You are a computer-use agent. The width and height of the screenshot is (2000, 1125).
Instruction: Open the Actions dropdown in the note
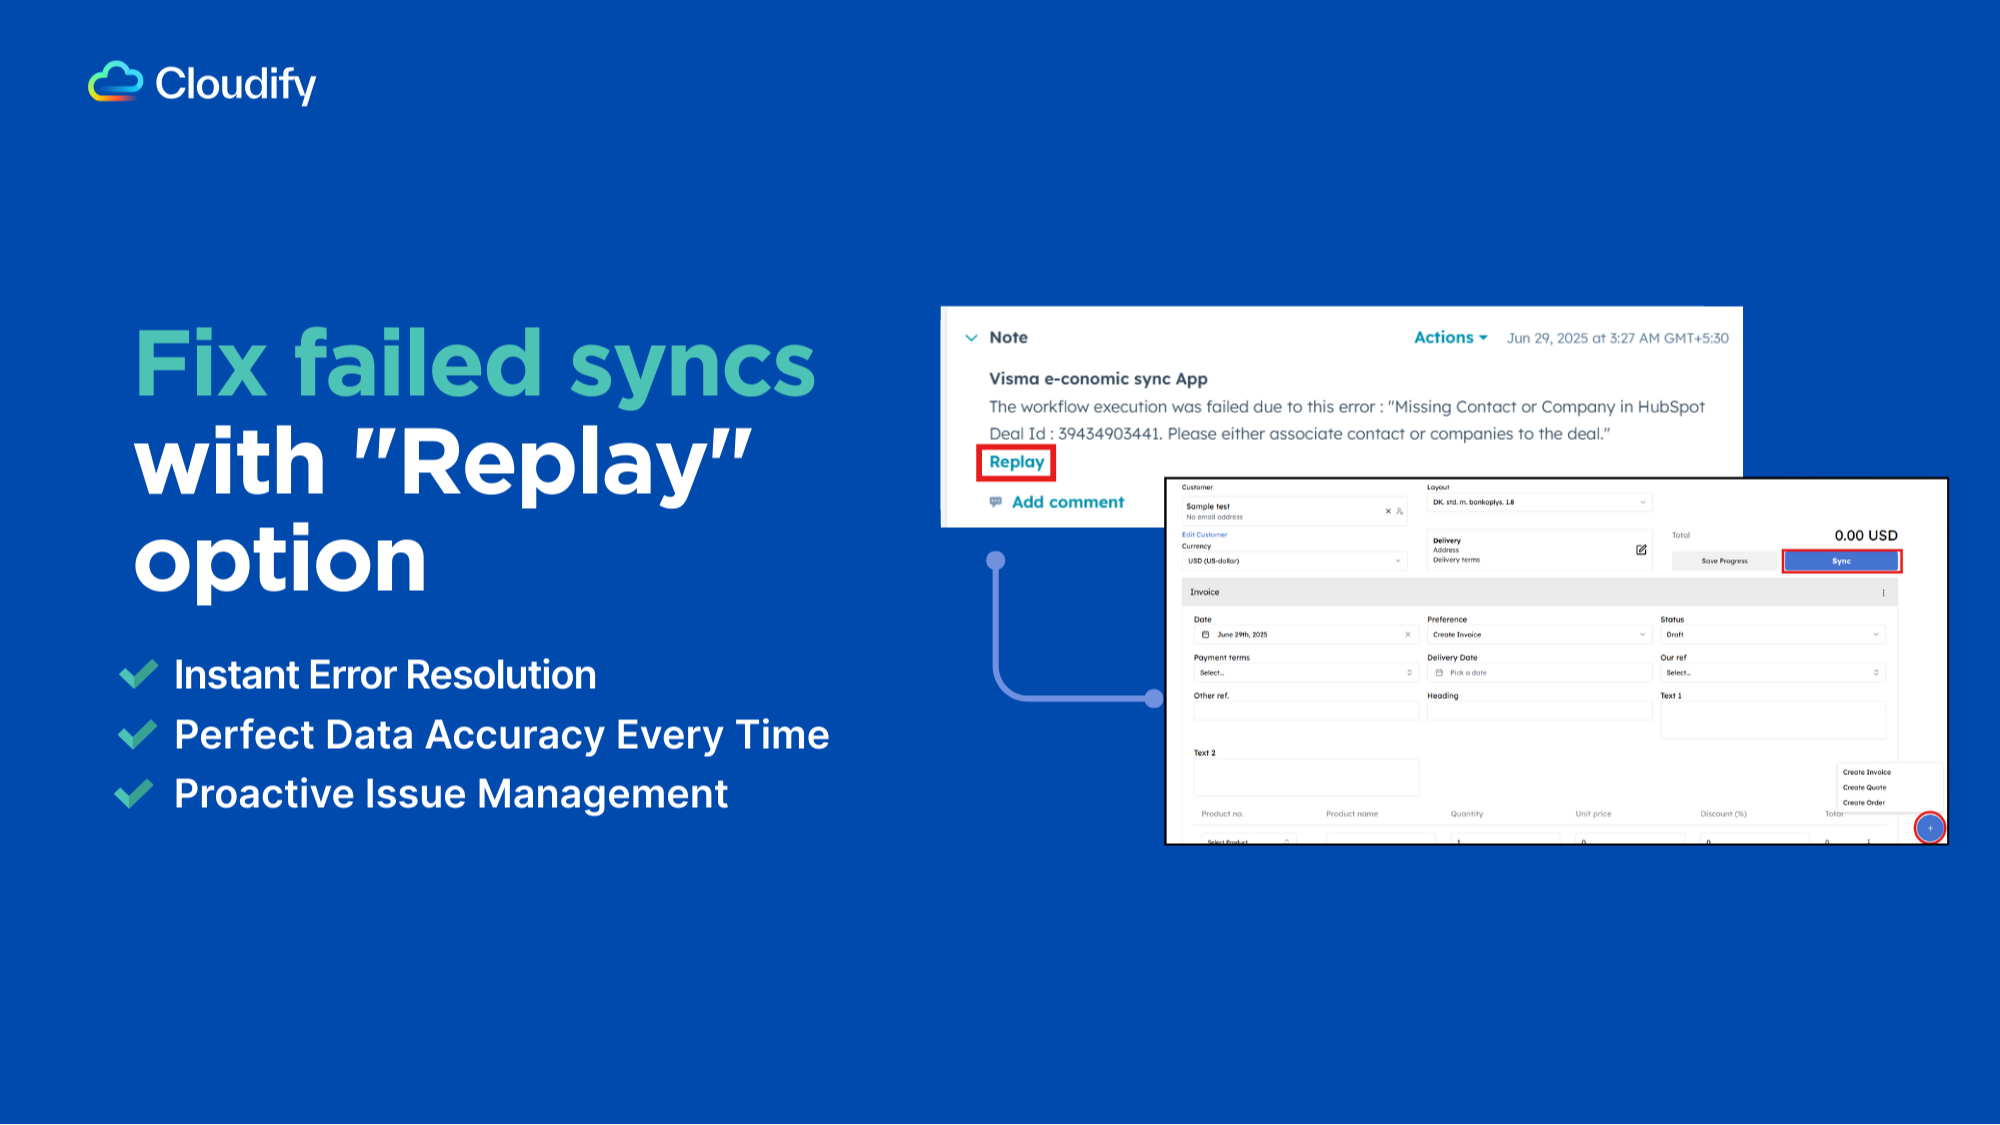pyautogui.click(x=1450, y=338)
